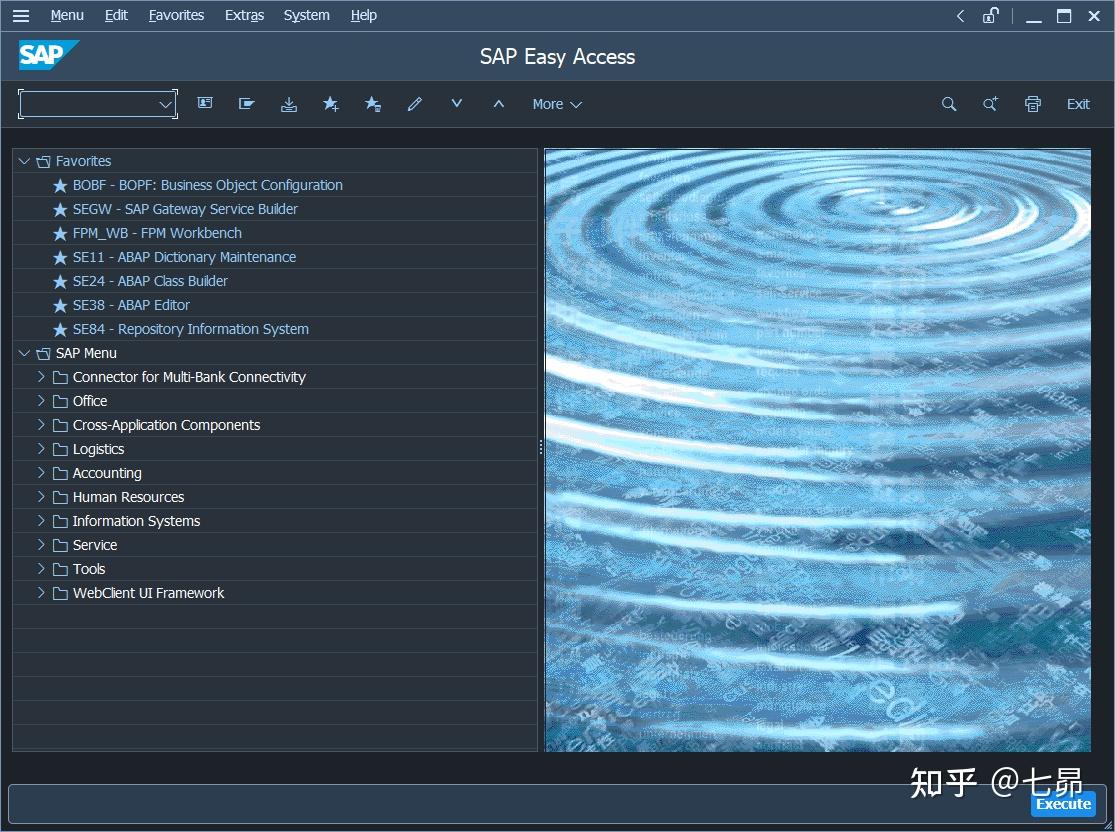Click the Print icon
The image size is (1115, 832).
click(1033, 104)
